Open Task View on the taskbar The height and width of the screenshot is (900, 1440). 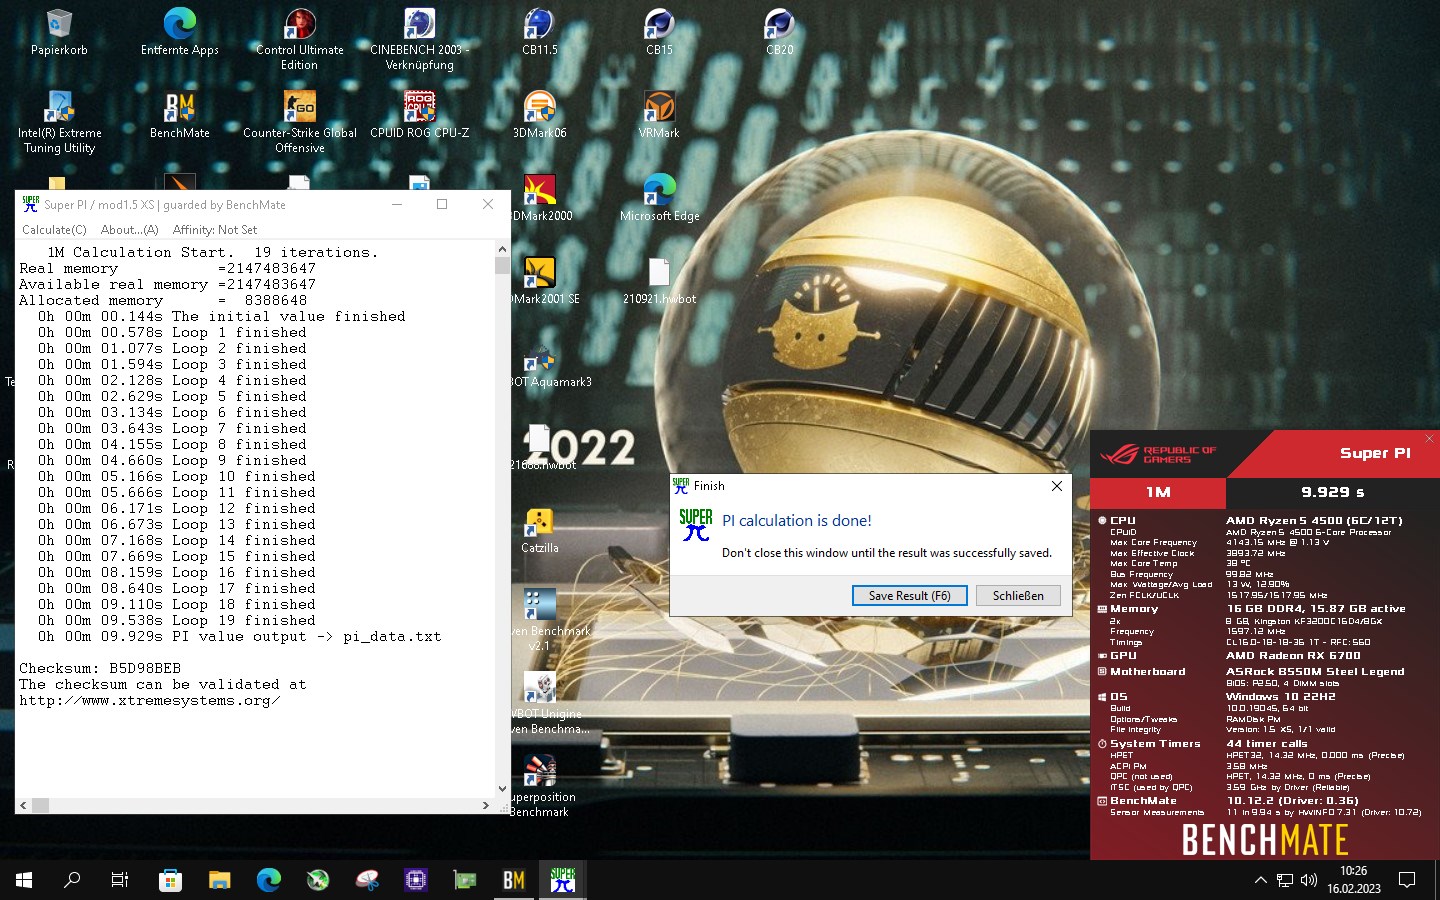[120, 880]
